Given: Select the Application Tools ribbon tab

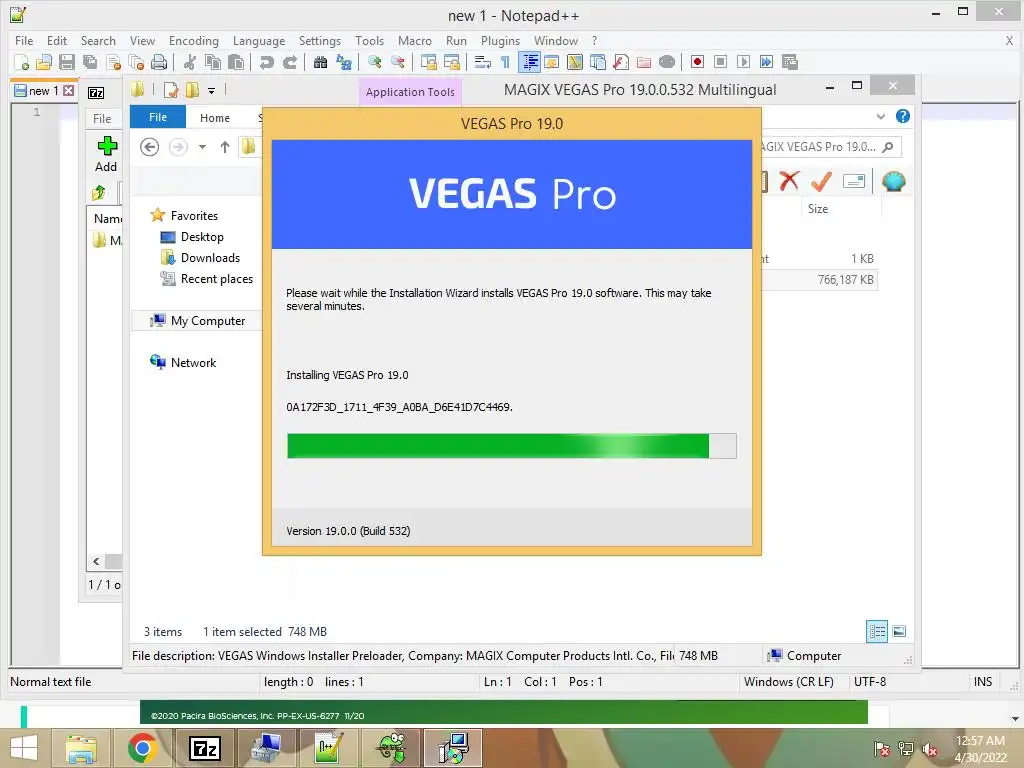Looking at the screenshot, I should (410, 92).
